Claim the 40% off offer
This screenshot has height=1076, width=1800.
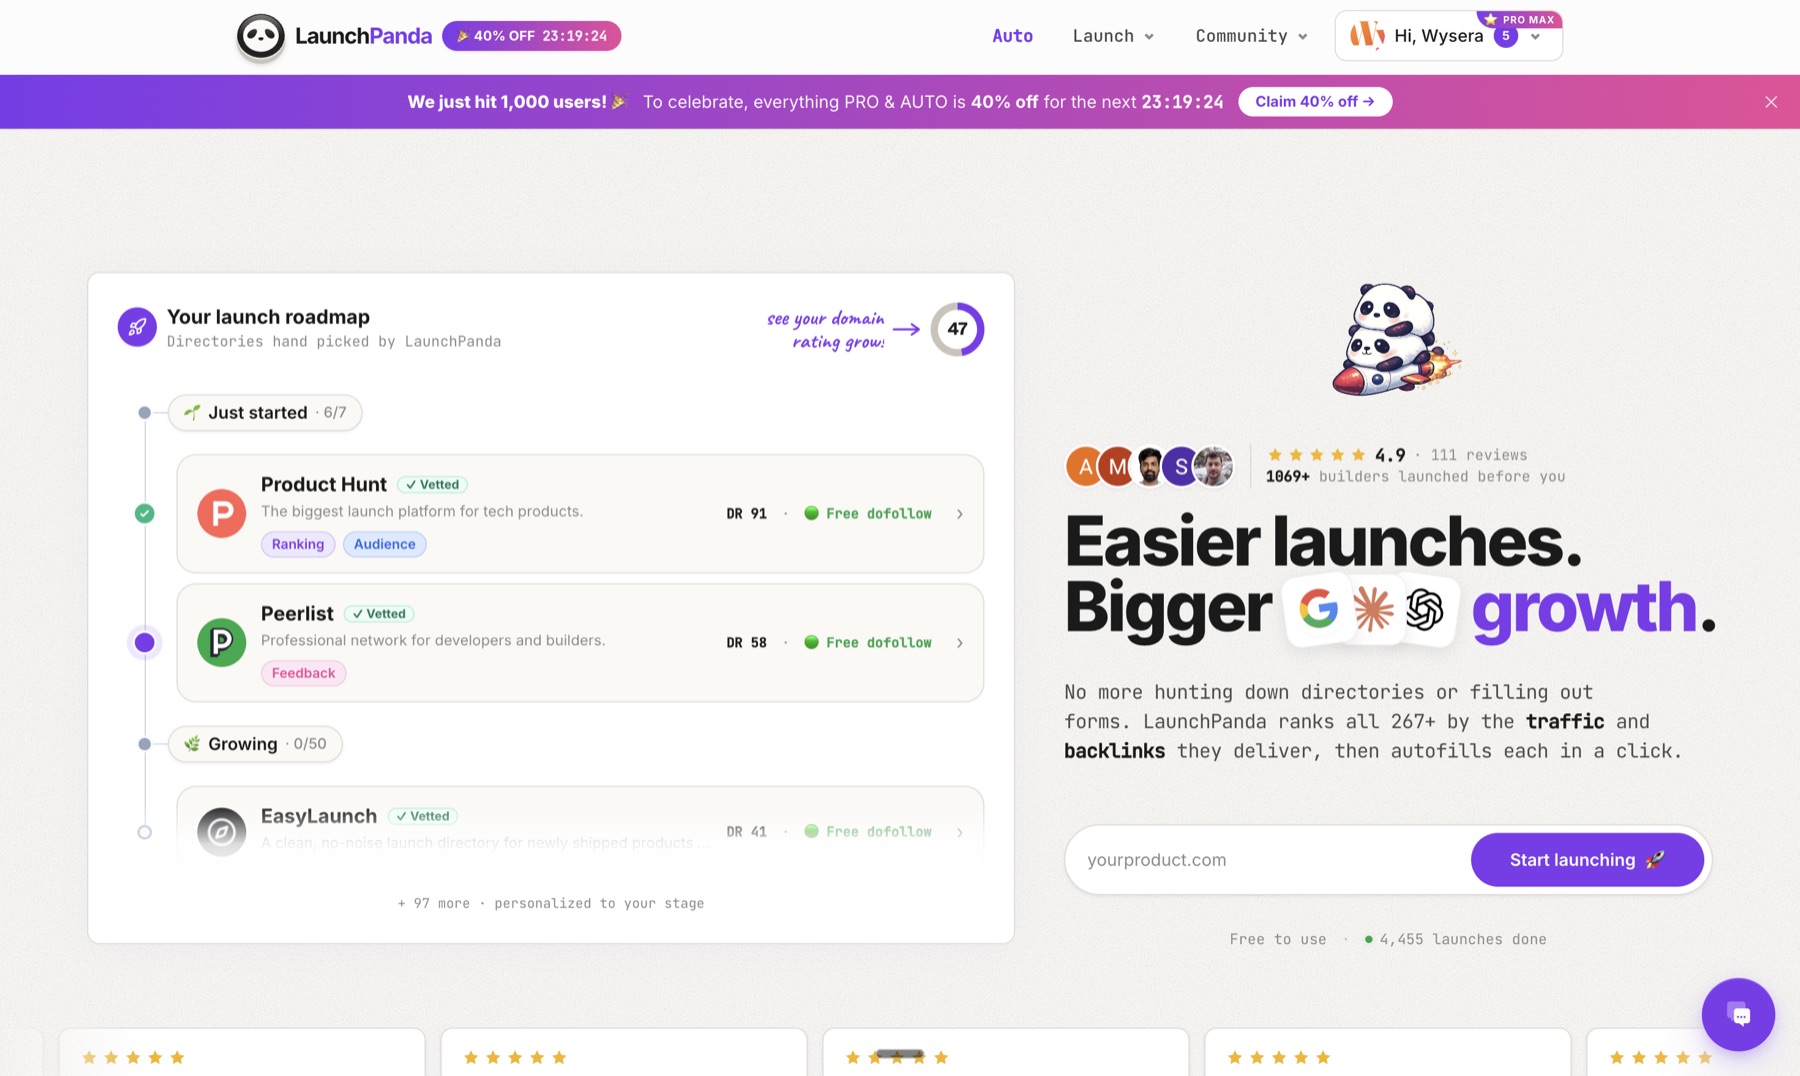[x=1314, y=102]
